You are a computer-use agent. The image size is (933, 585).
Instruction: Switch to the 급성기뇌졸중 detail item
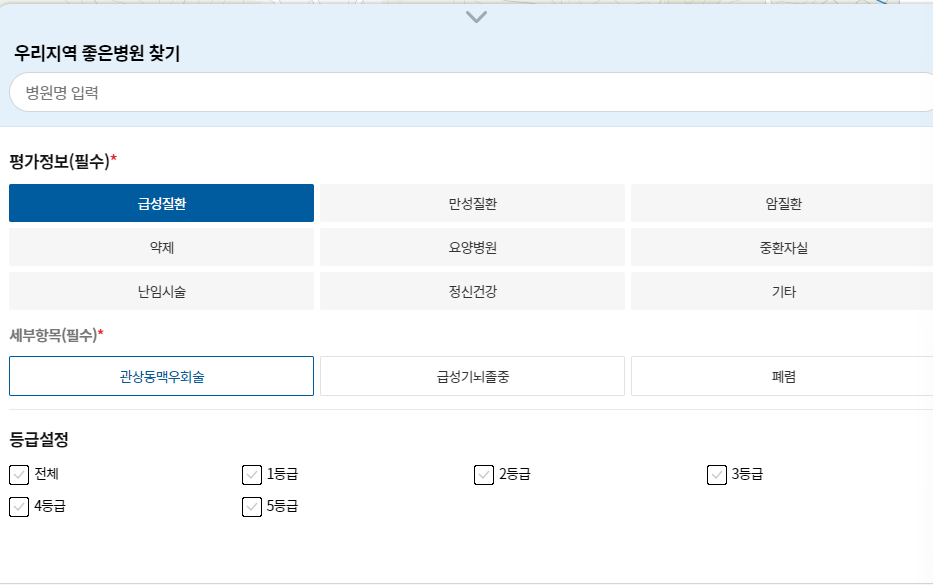tap(472, 376)
